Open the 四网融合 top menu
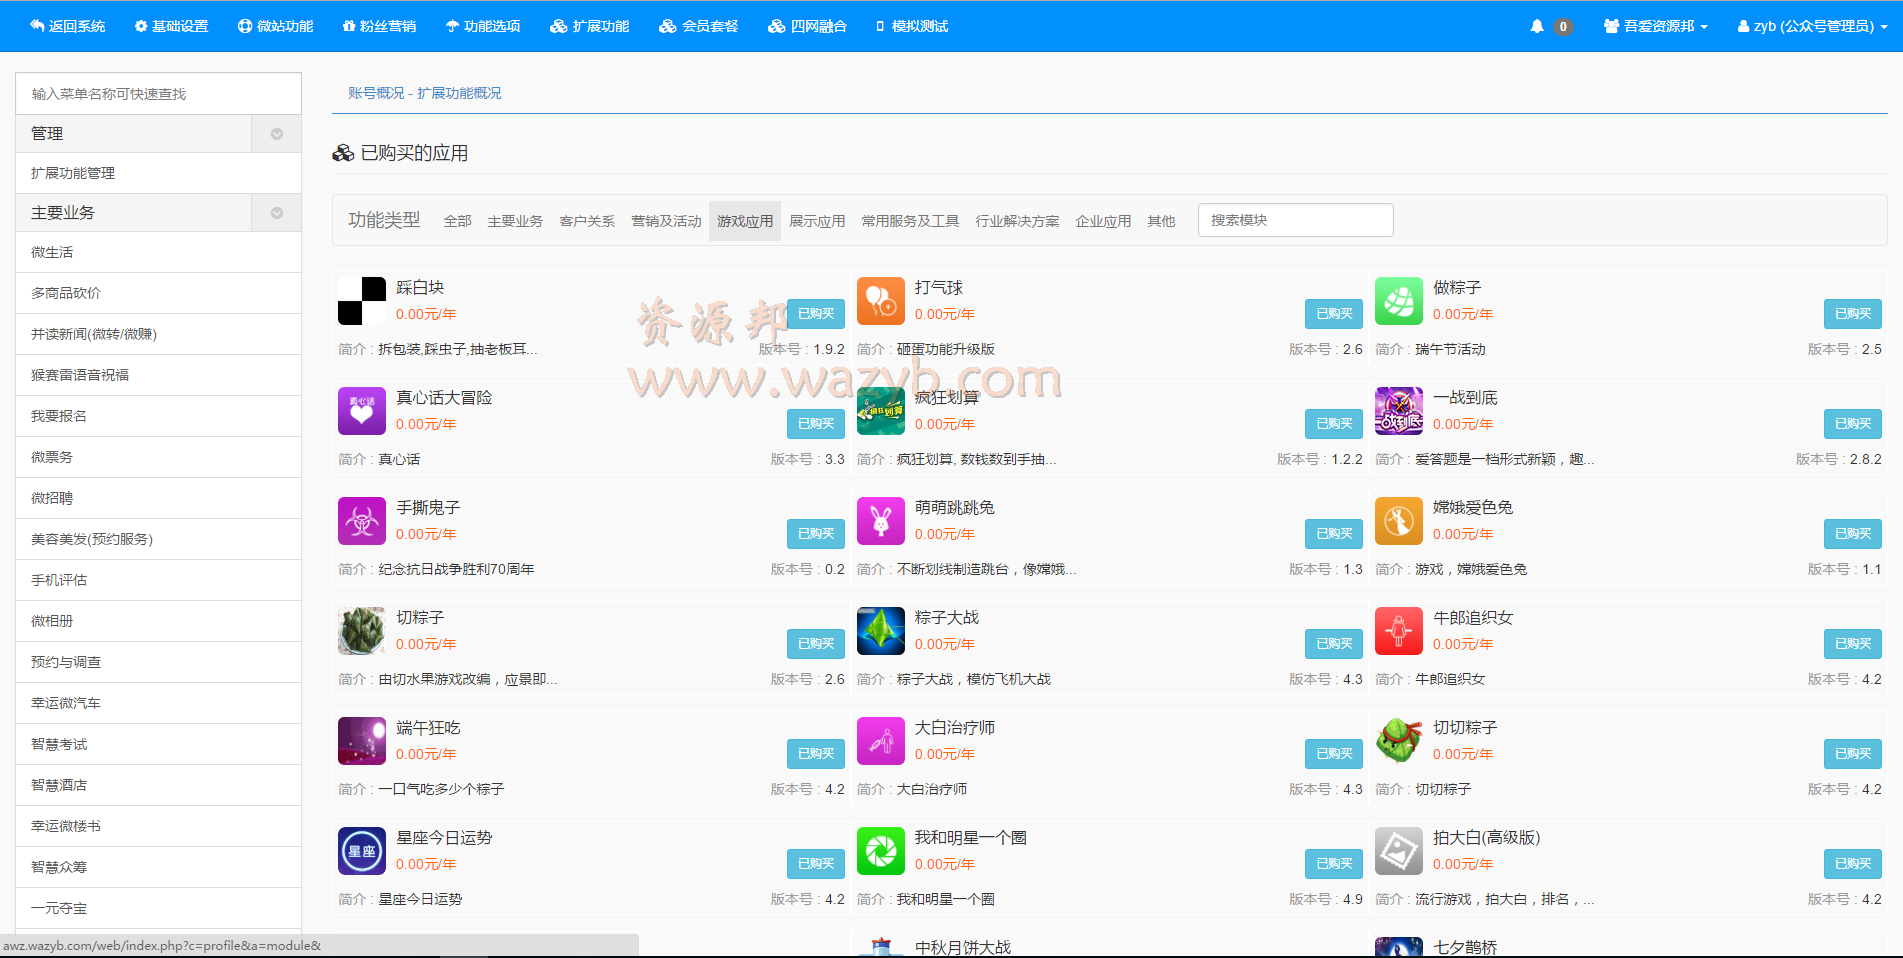1903x958 pixels. pyautogui.click(x=807, y=26)
